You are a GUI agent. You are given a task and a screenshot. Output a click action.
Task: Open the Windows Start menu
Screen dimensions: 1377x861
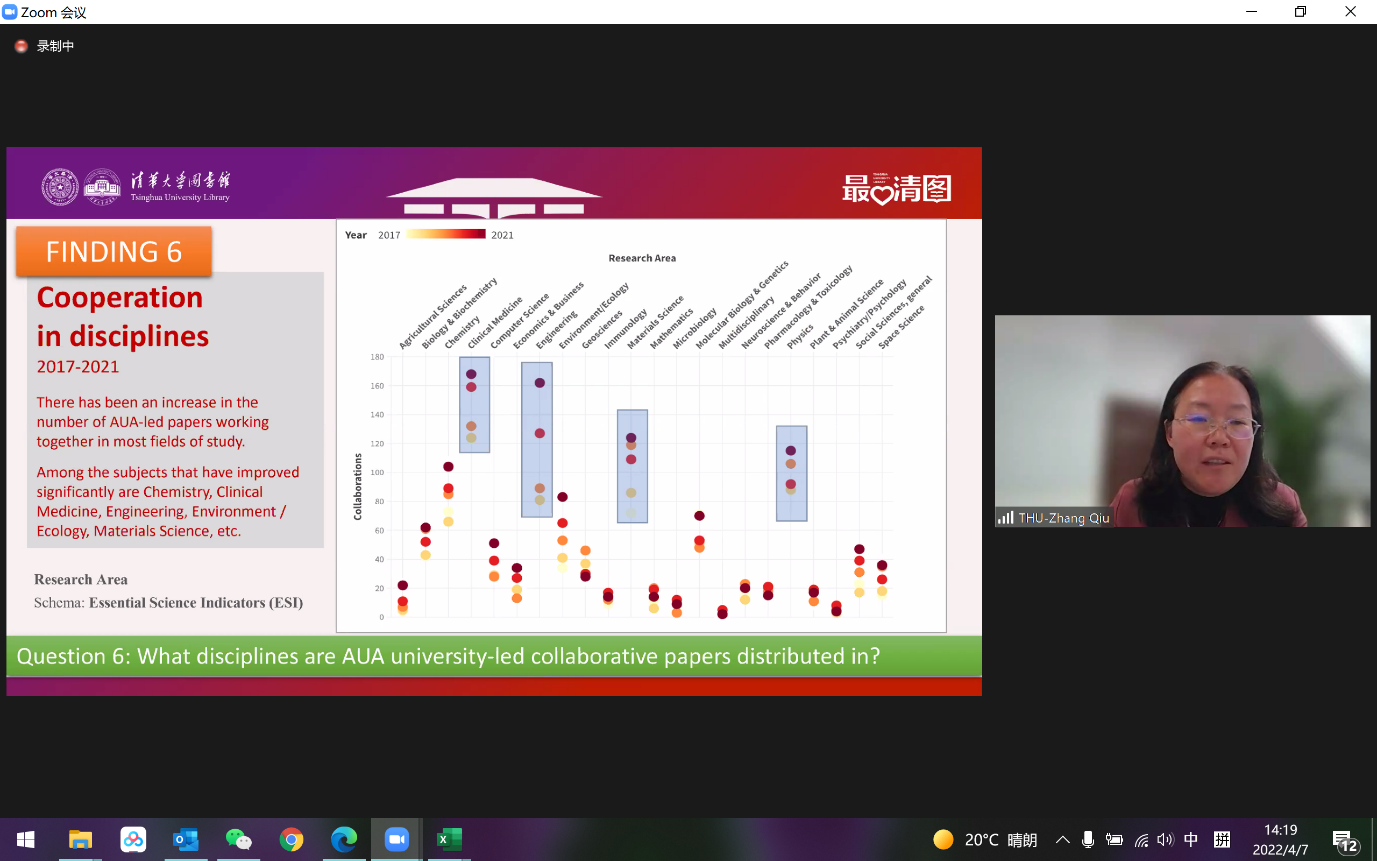26,840
